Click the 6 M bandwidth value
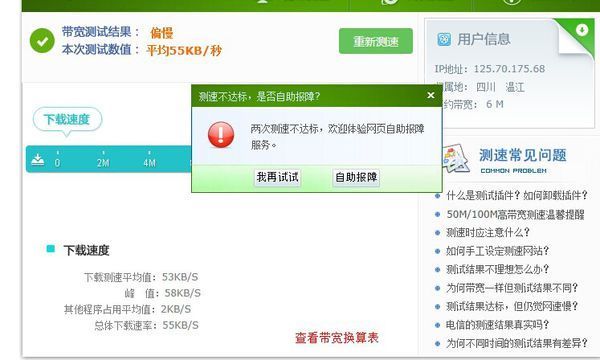 pos(495,104)
